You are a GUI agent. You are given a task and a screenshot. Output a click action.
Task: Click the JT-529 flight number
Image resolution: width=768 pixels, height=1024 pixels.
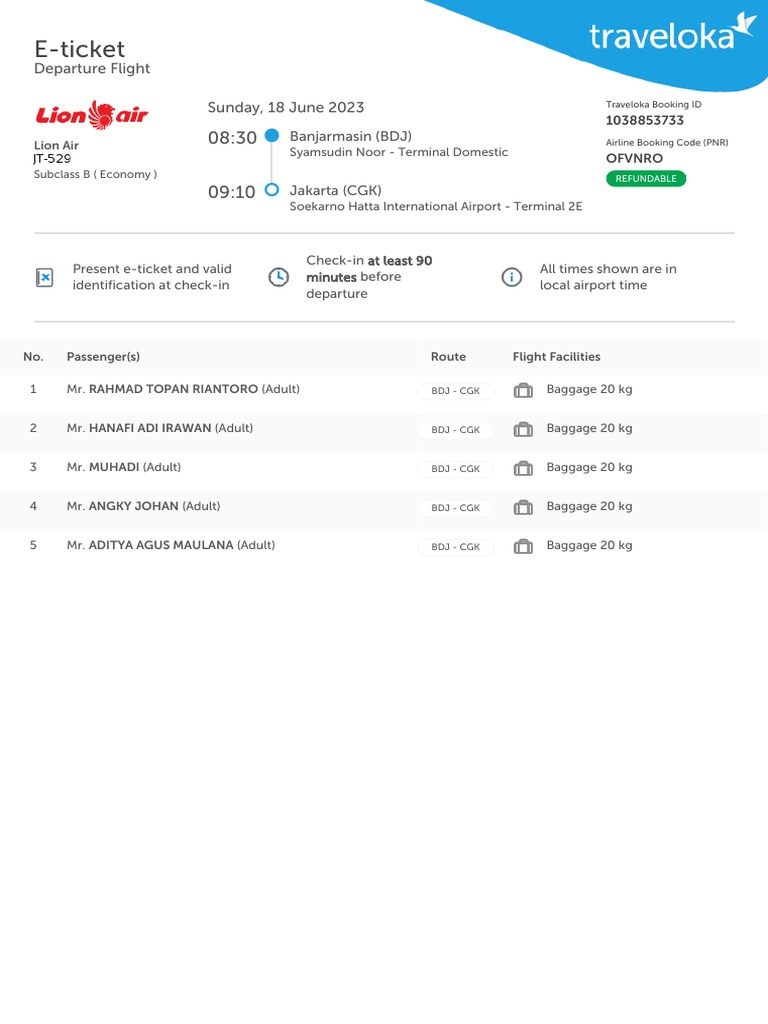52,159
